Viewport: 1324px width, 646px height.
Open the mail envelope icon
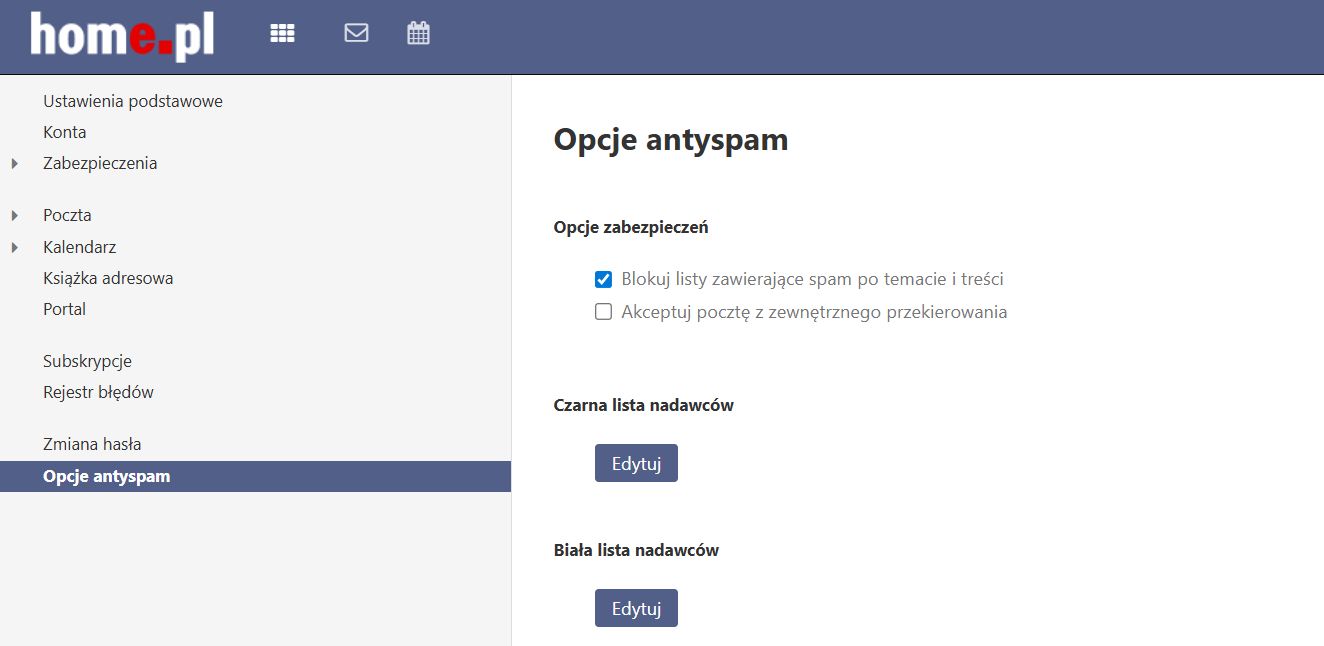point(356,33)
